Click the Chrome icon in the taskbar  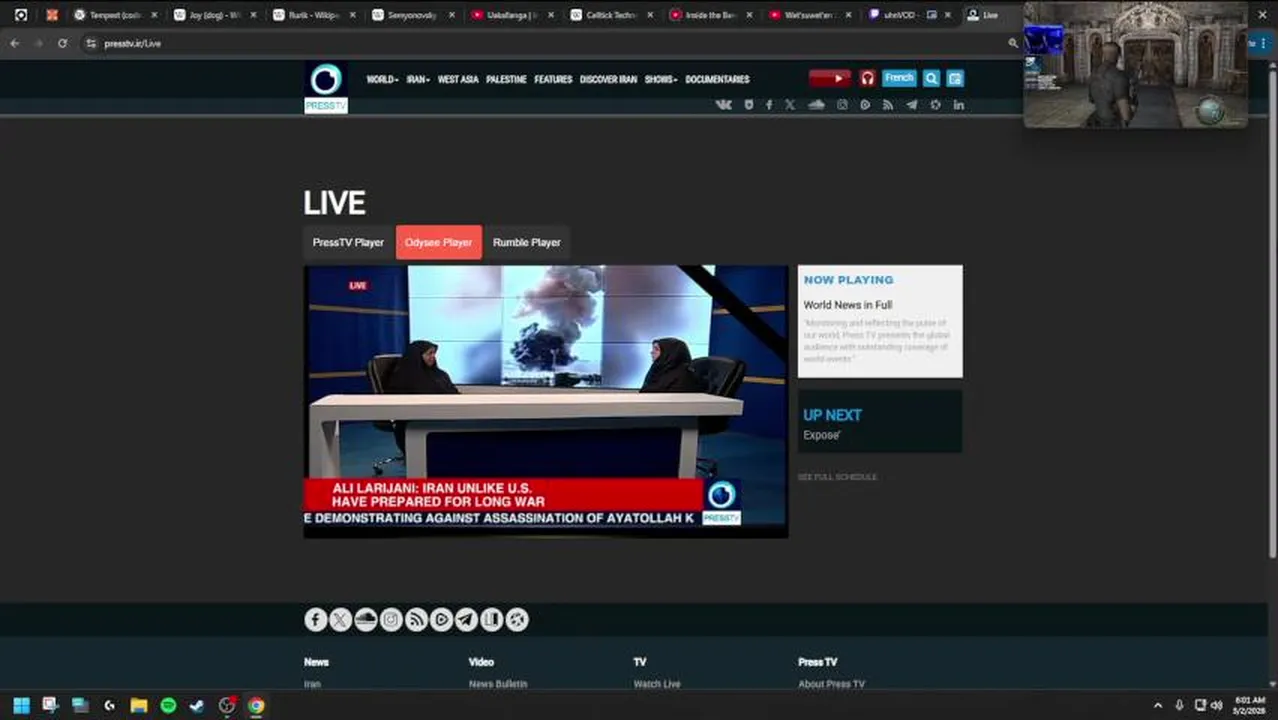tap(256, 705)
